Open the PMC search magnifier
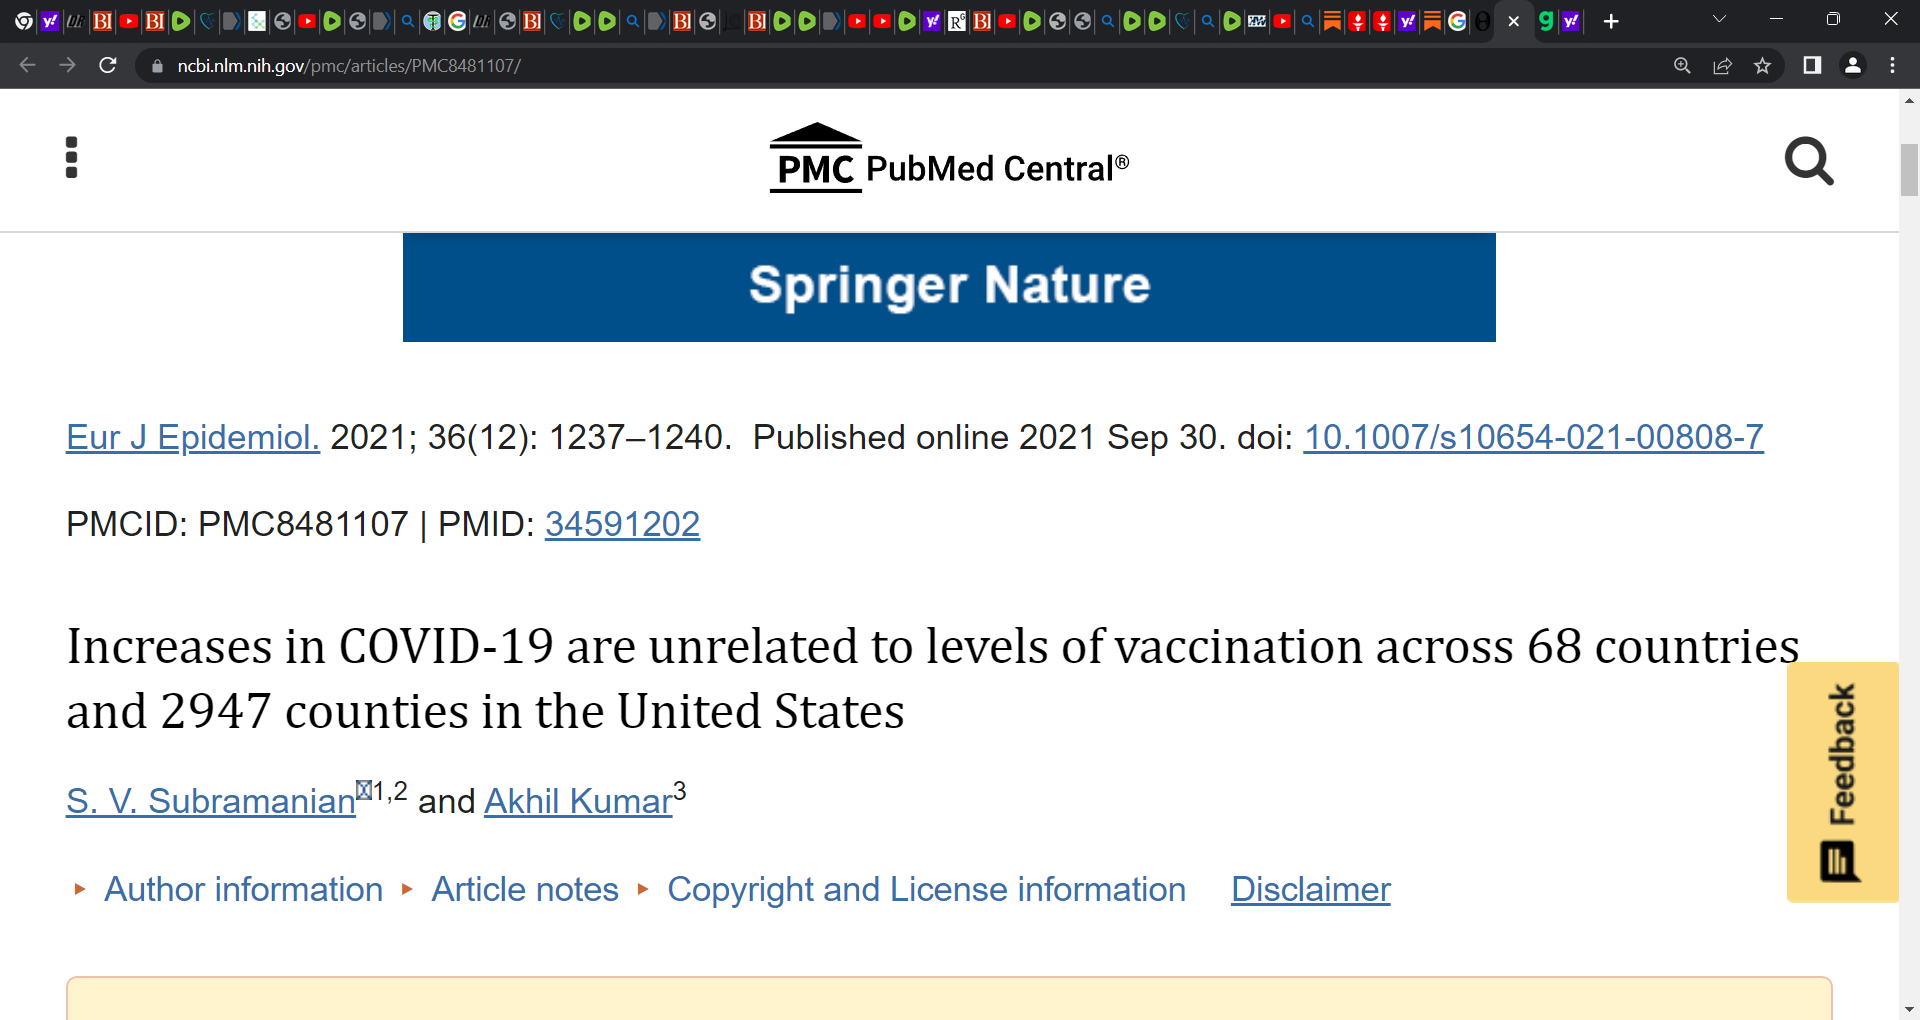This screenshot has width=1920, height=1020. (1809, 162)
